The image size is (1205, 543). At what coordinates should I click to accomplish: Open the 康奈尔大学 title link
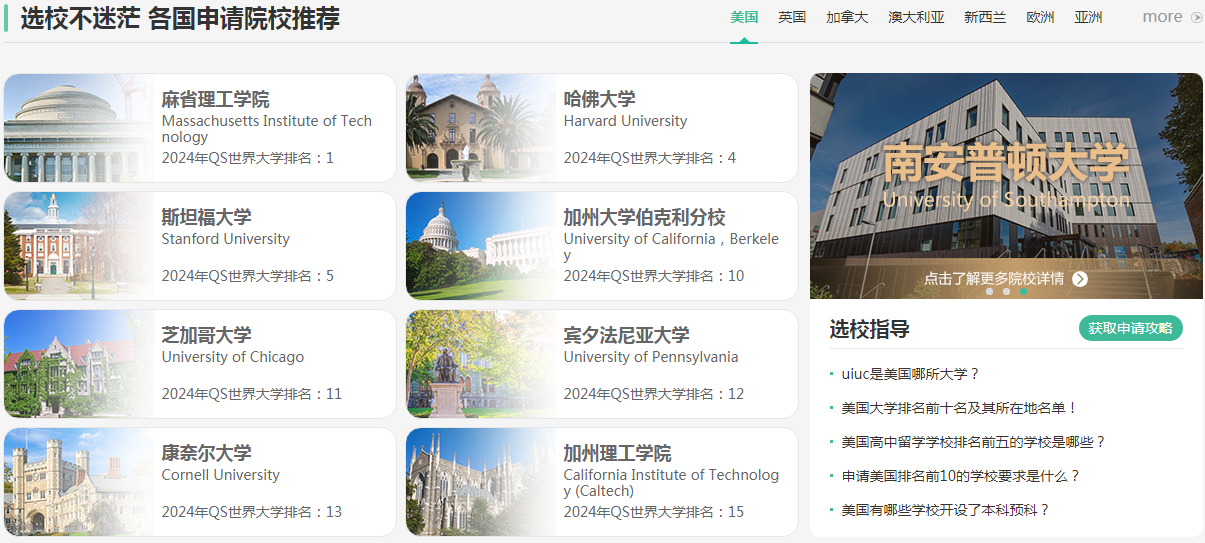tap(206, 454)
